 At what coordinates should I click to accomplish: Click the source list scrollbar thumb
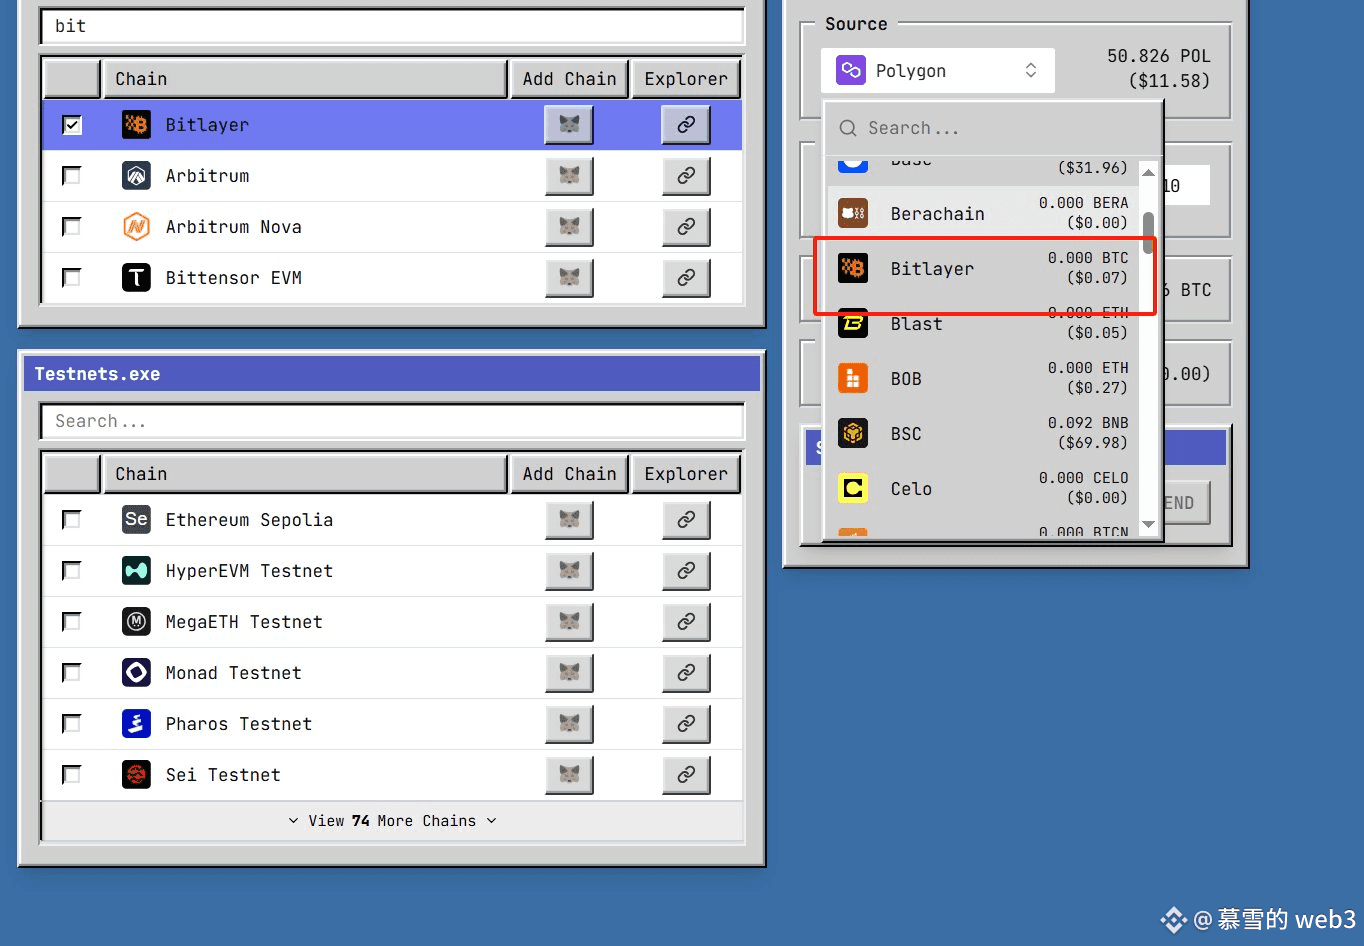(1148, 232)
